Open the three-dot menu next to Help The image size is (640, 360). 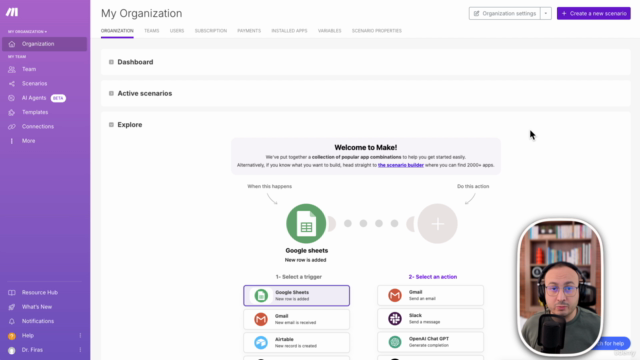coord(80,336)
